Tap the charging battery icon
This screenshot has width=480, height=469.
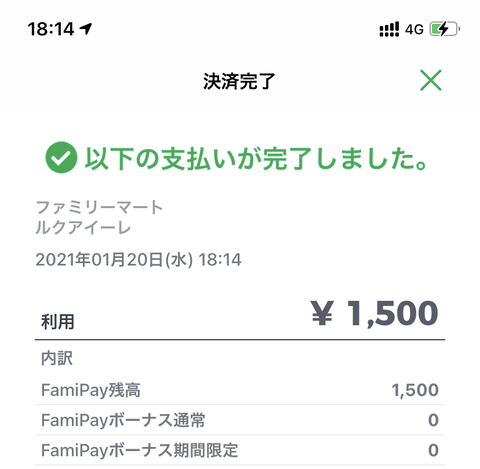(x=445, y=29)
